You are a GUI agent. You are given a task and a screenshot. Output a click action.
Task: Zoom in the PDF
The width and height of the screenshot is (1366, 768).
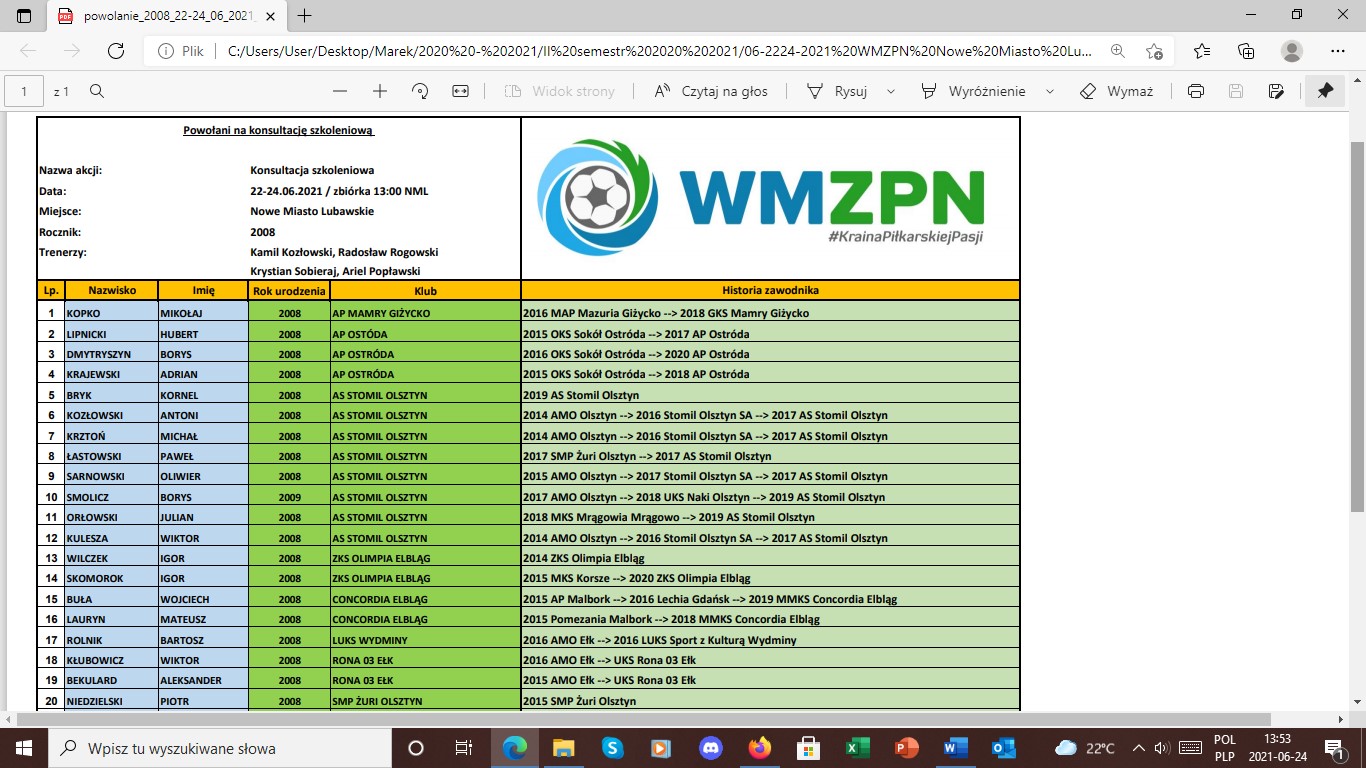click(380, 91)
